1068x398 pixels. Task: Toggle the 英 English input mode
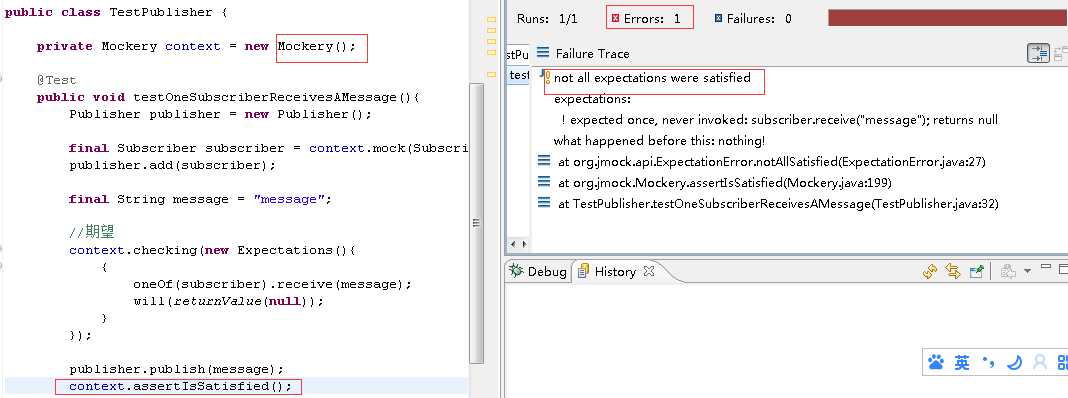click(x=962, y=363)
